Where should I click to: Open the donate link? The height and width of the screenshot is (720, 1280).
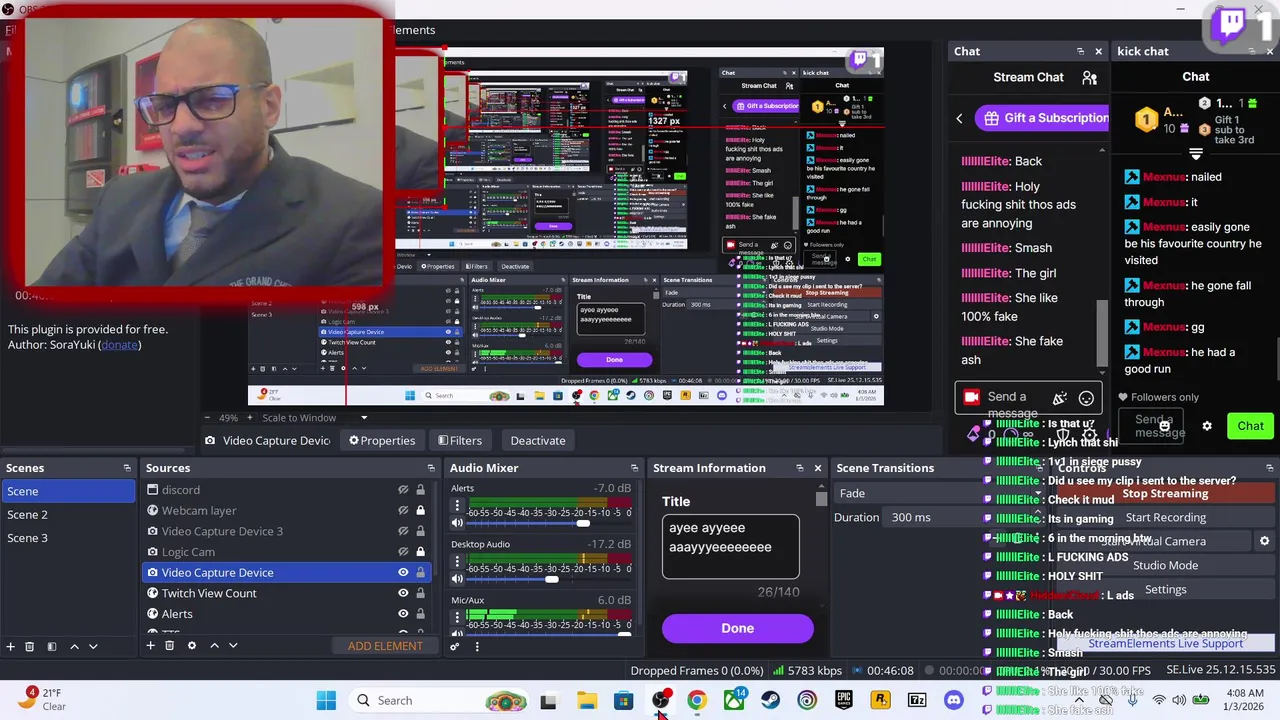119,345
